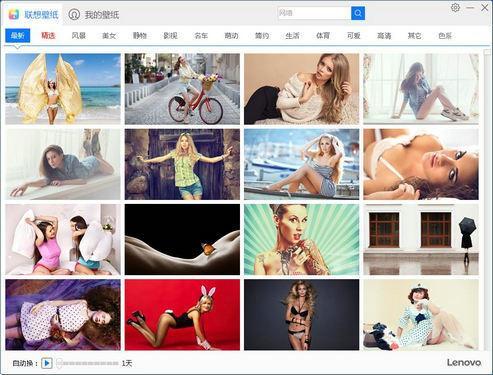Select the 美女 category tab
Image resolution: width=493 pixels, height=375 pixels.
(x=109, y=35)
